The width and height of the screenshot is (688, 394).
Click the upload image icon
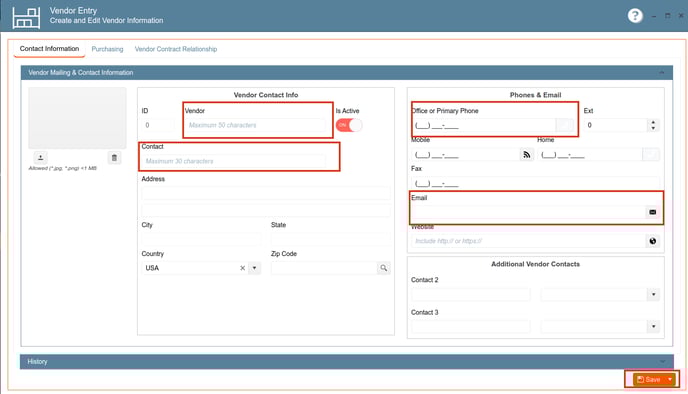coord(40,158)
